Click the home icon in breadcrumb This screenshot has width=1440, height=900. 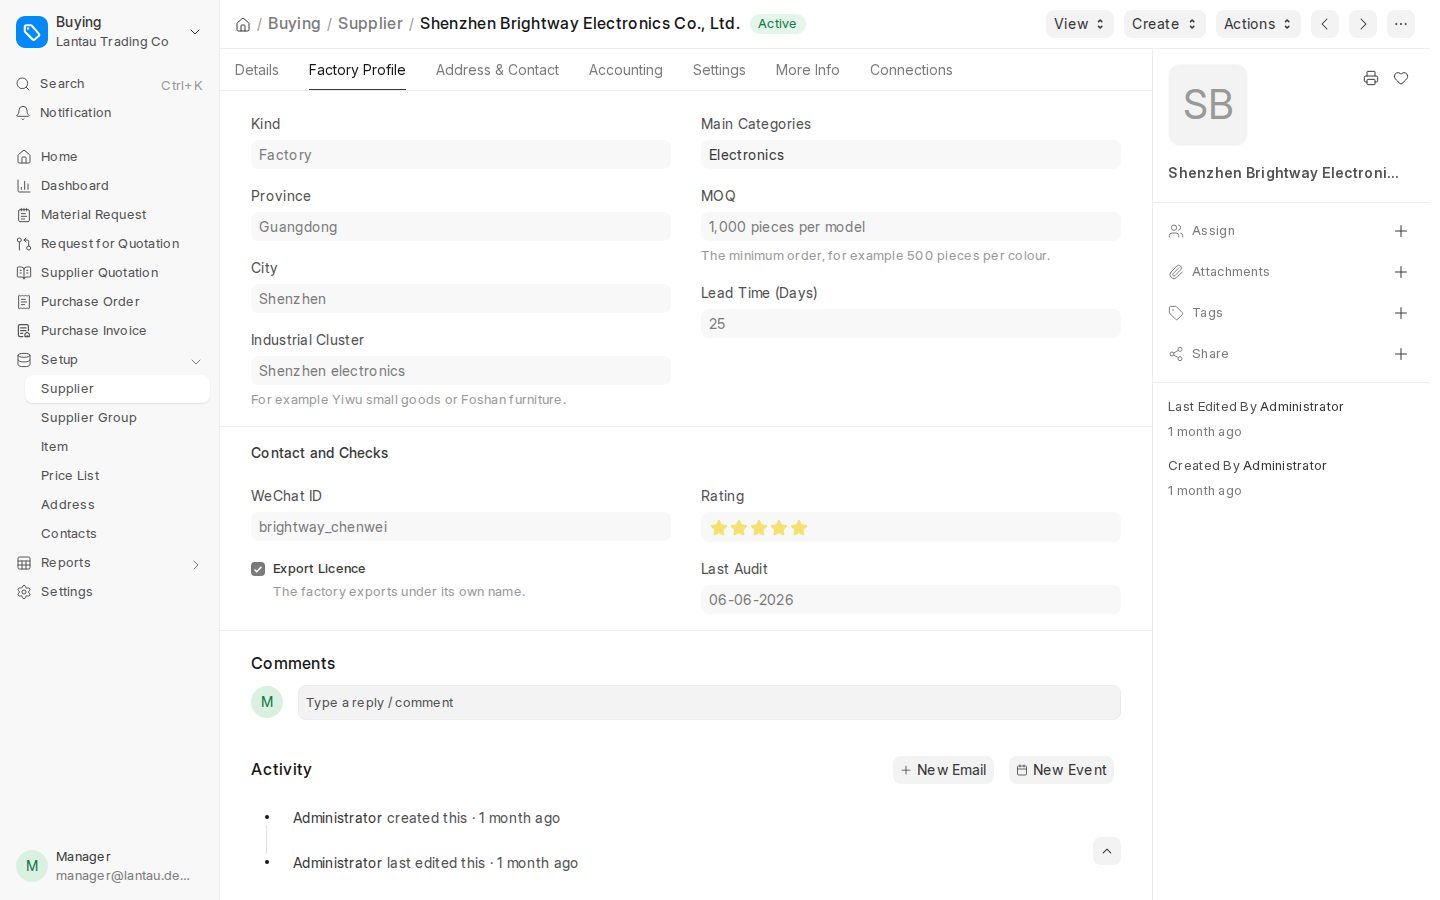[x=243, y=24]
